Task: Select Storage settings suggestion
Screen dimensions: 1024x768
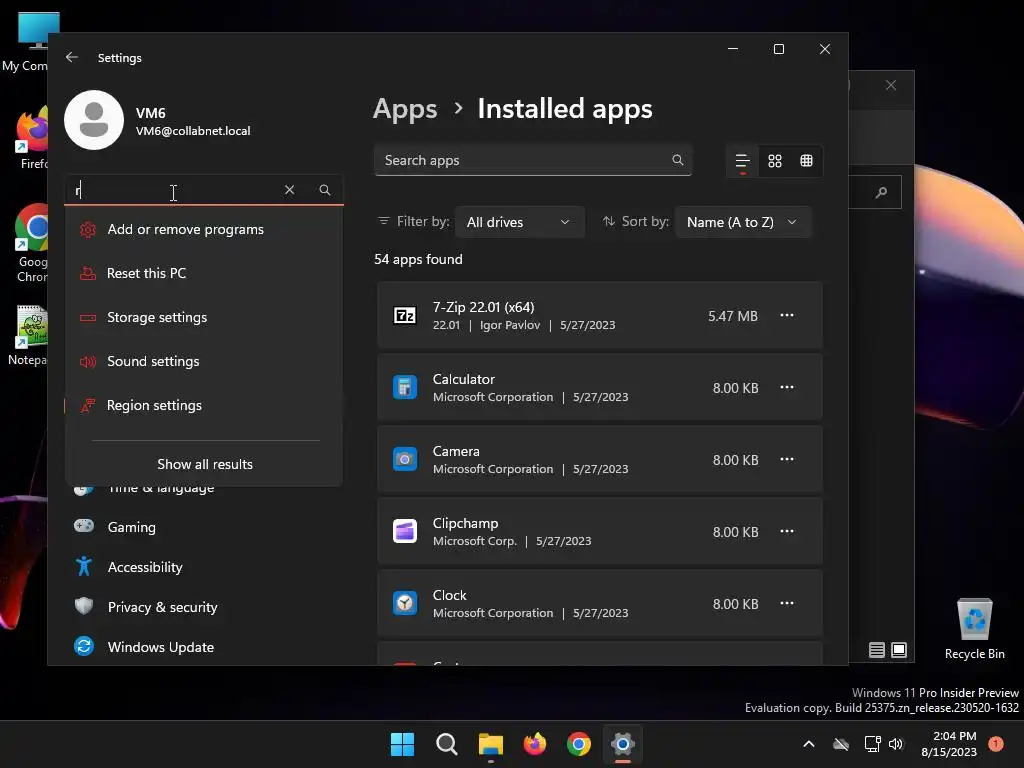Action: [x=204, y=317]
